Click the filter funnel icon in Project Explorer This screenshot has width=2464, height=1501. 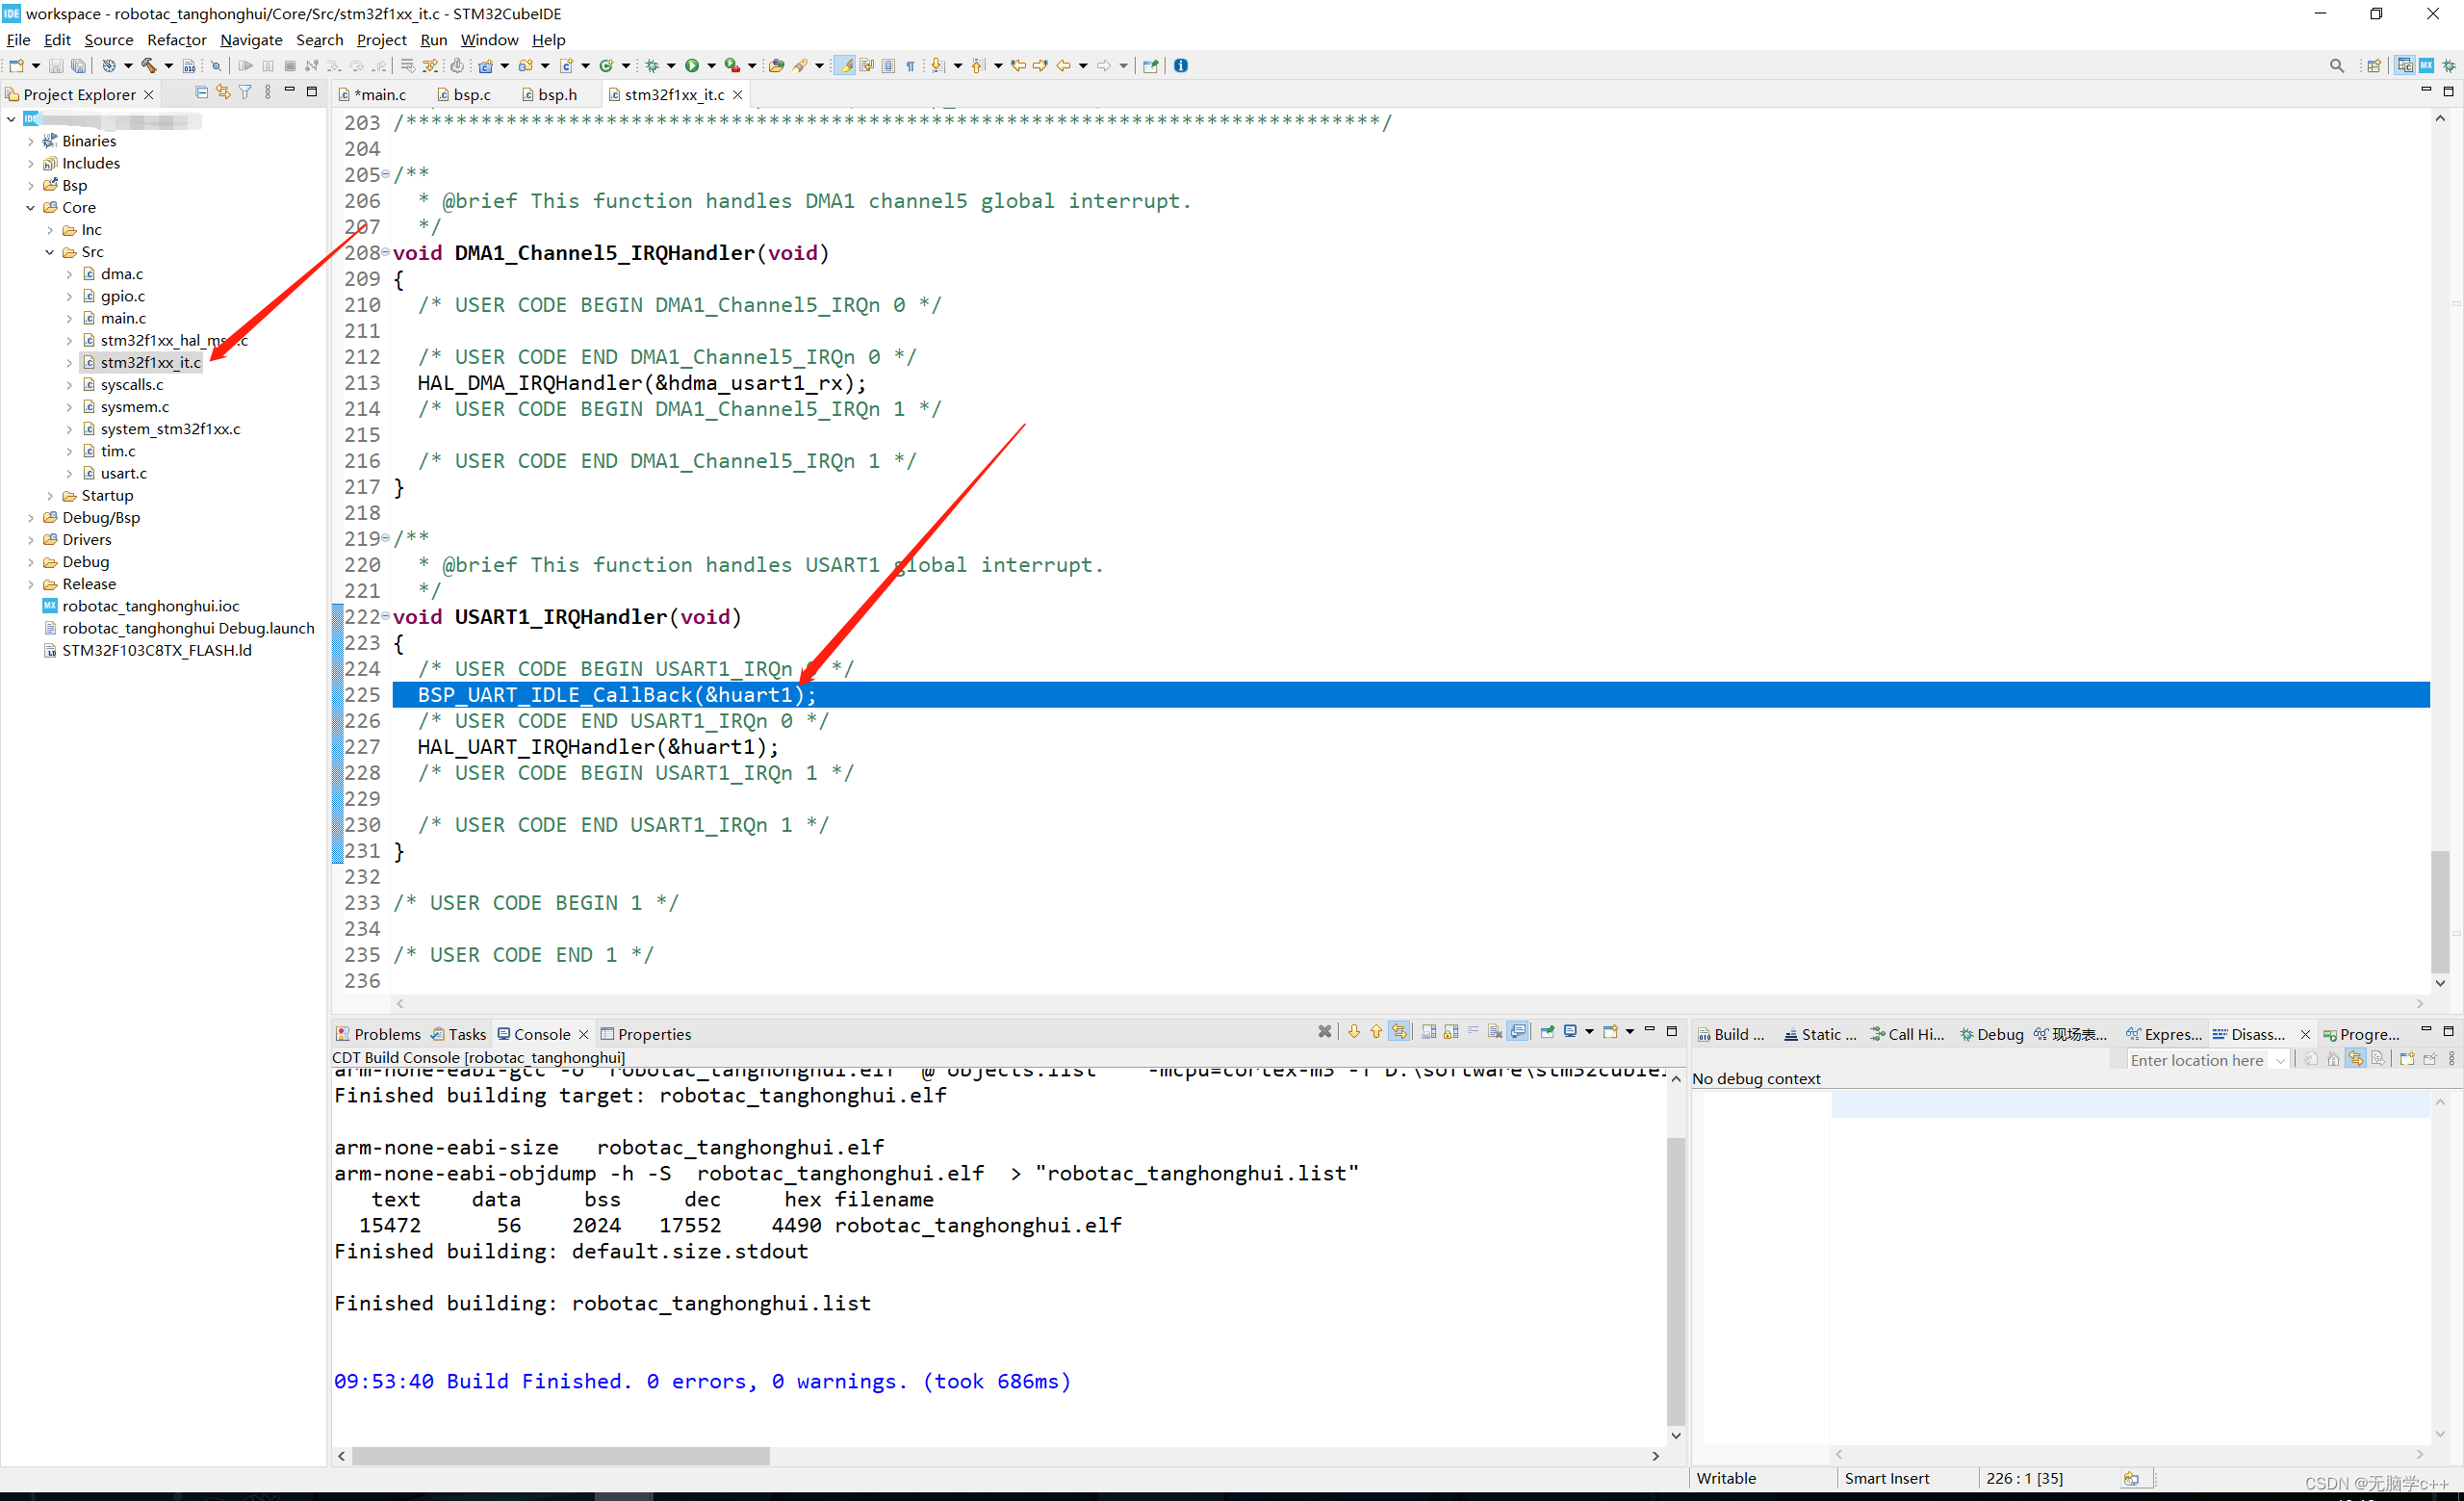(245, 92)
